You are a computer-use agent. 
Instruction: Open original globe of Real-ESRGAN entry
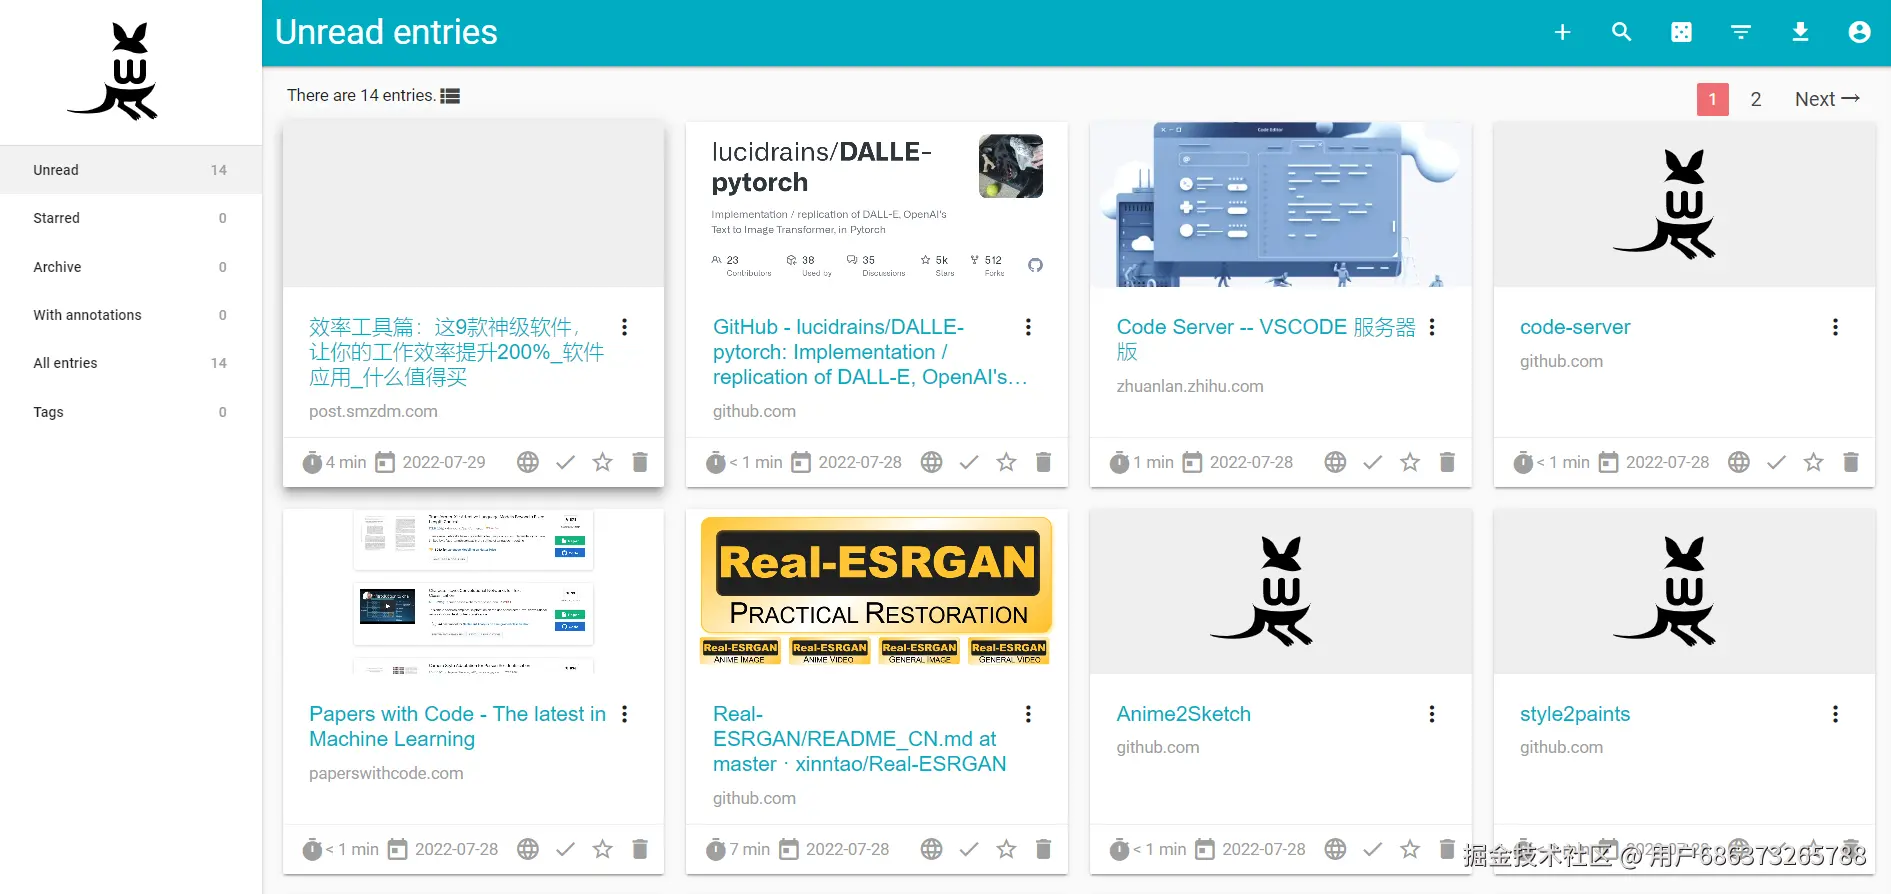tap(931, 849)
